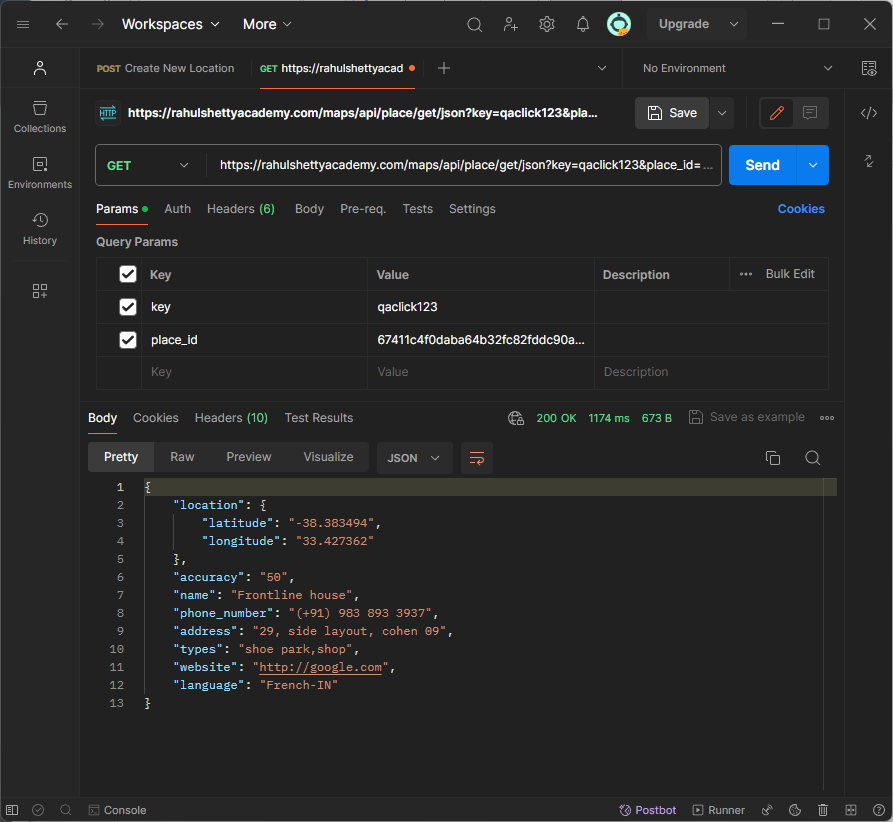This screenshot has height=822, width=893.
Task: Open the JSON format dropdown
Action: (414, 458)
